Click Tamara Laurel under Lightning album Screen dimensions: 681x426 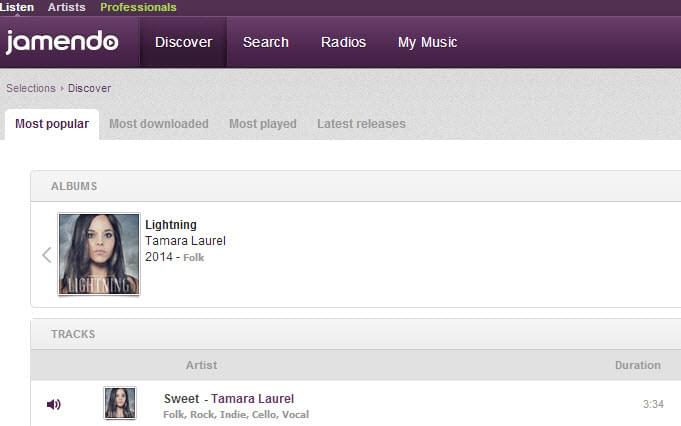click(x=185, y=241)
